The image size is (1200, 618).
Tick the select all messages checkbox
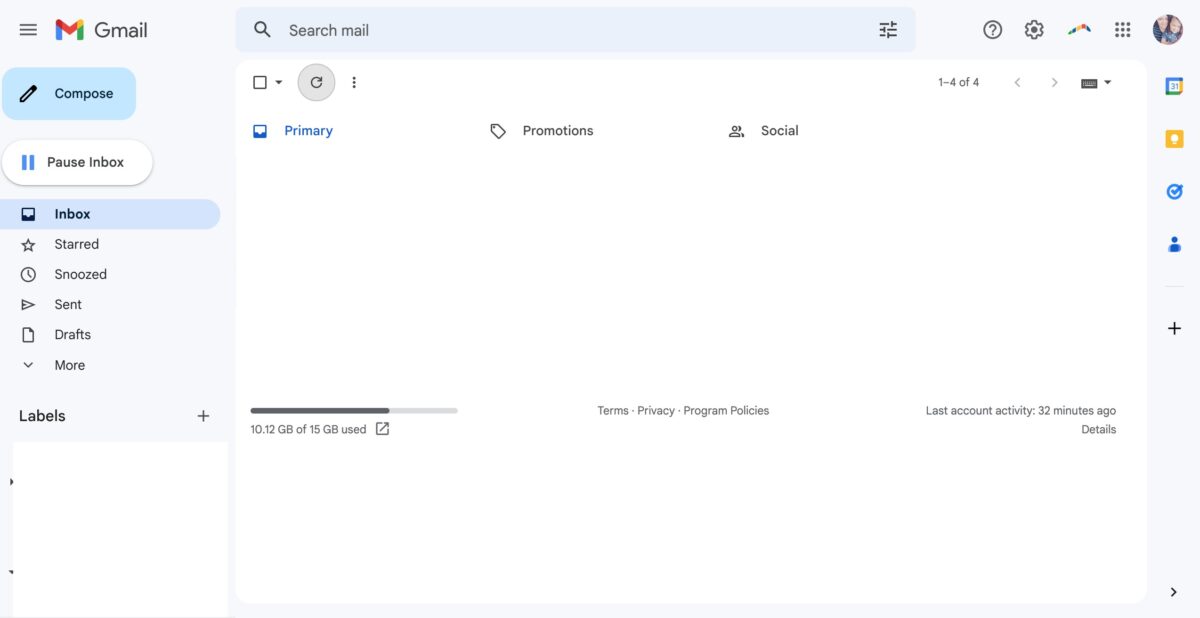260,82
